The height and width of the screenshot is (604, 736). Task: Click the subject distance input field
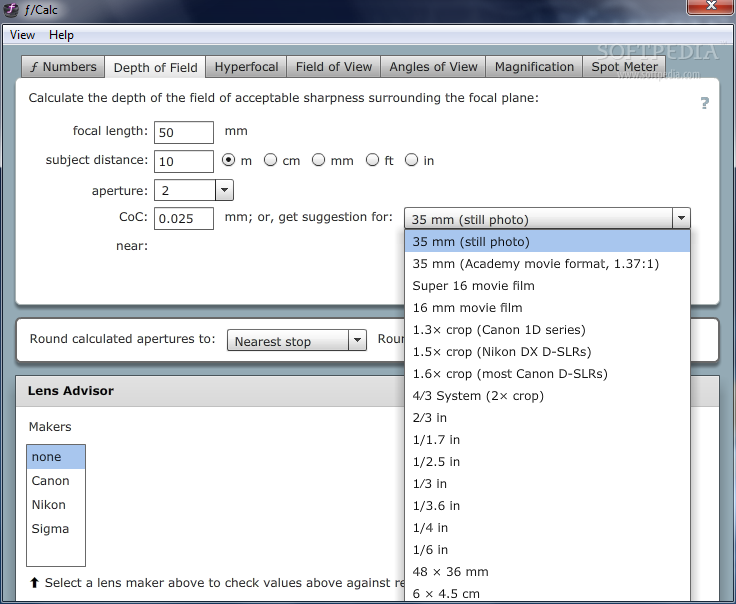click(x=184, y=161)
